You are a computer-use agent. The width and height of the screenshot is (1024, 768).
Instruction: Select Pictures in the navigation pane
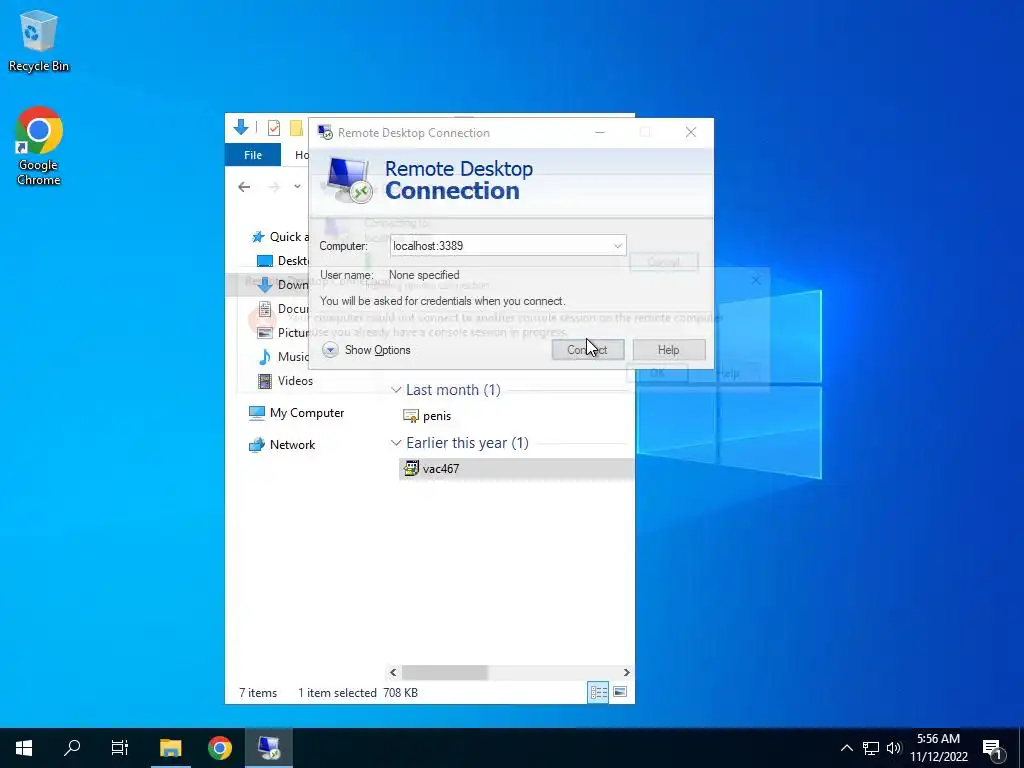(x=283, y=333)
